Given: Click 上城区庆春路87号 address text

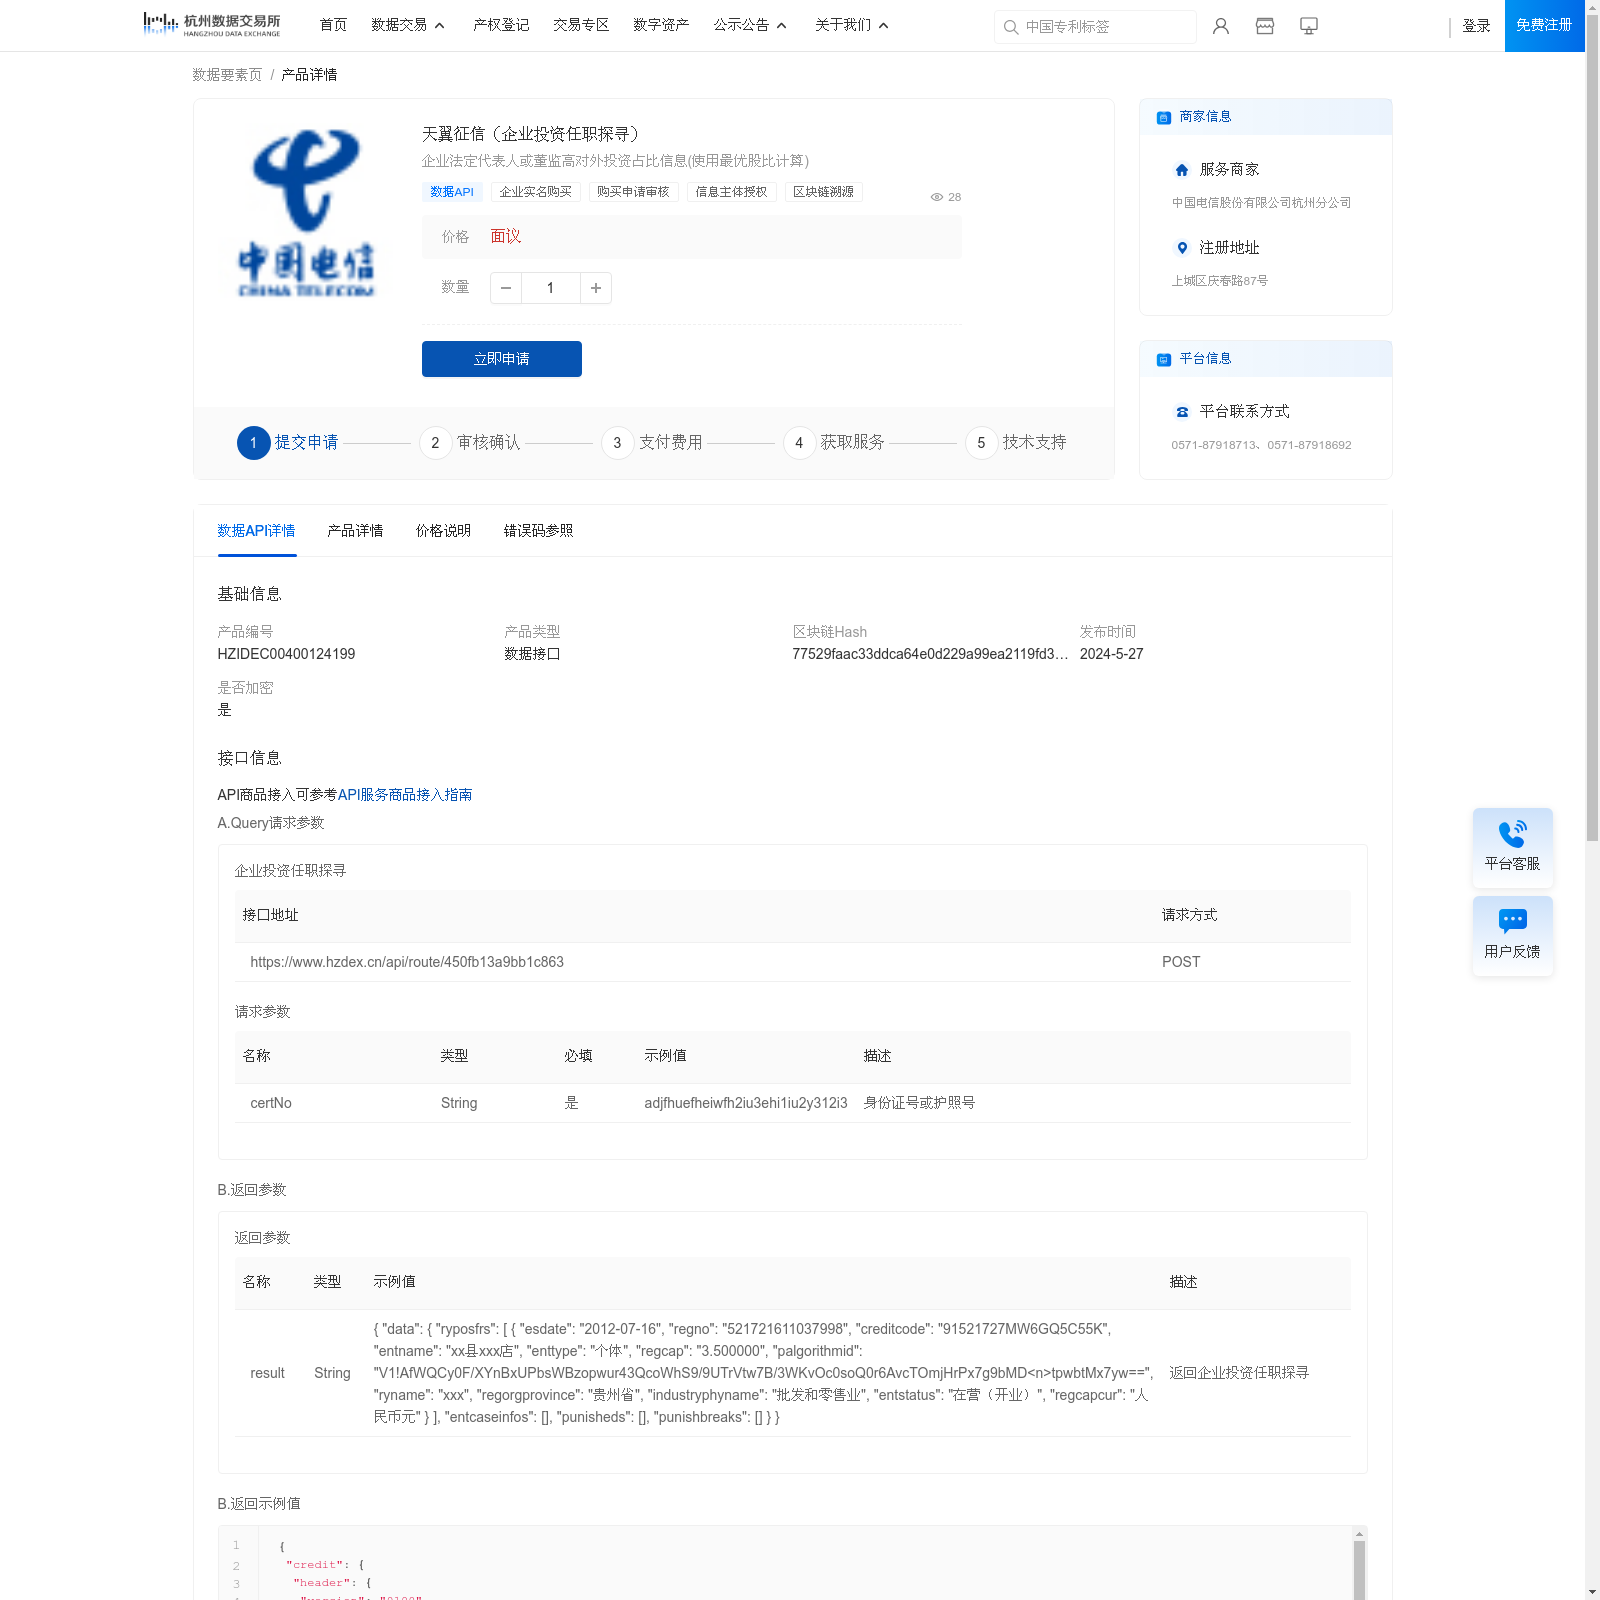Looking at the screenshot, I should 1220,281.
